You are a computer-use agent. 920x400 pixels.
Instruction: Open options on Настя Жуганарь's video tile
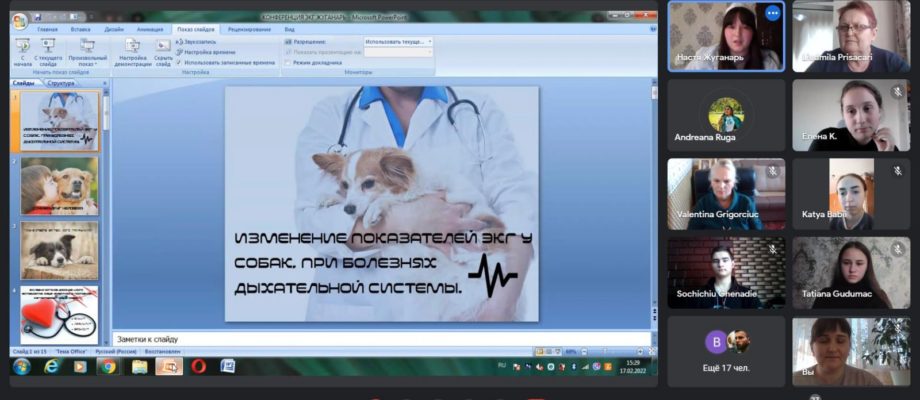[773, 13]
